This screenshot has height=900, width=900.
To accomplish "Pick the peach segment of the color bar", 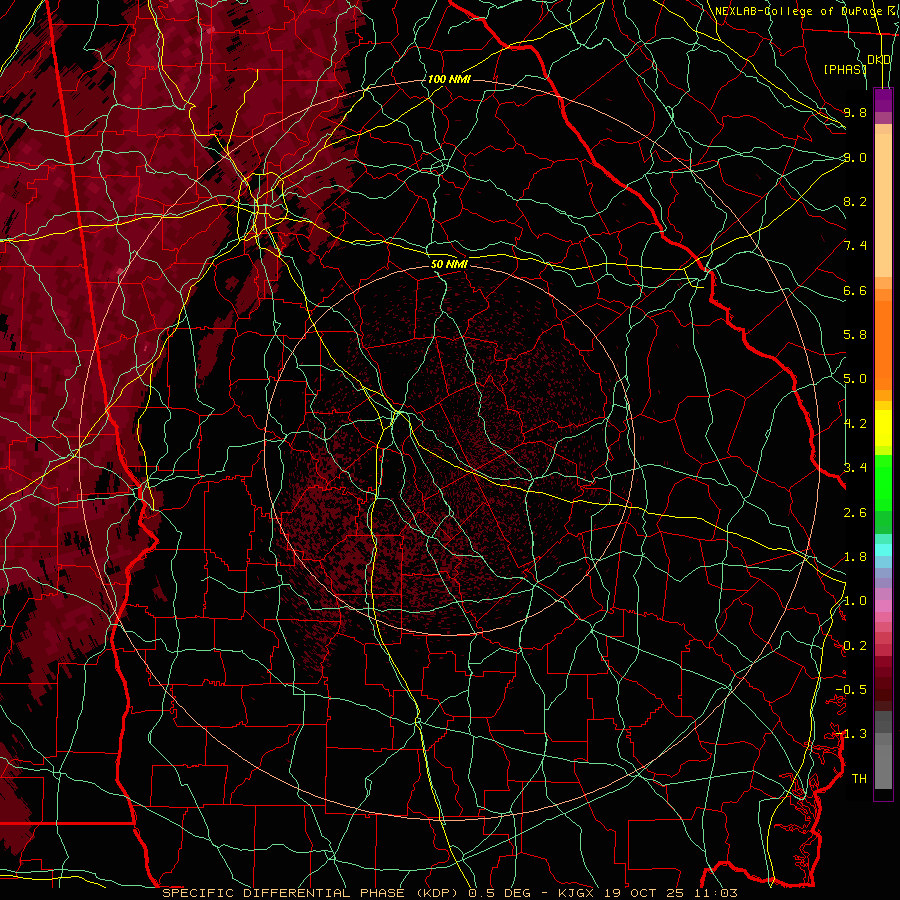I will [883, 205].
